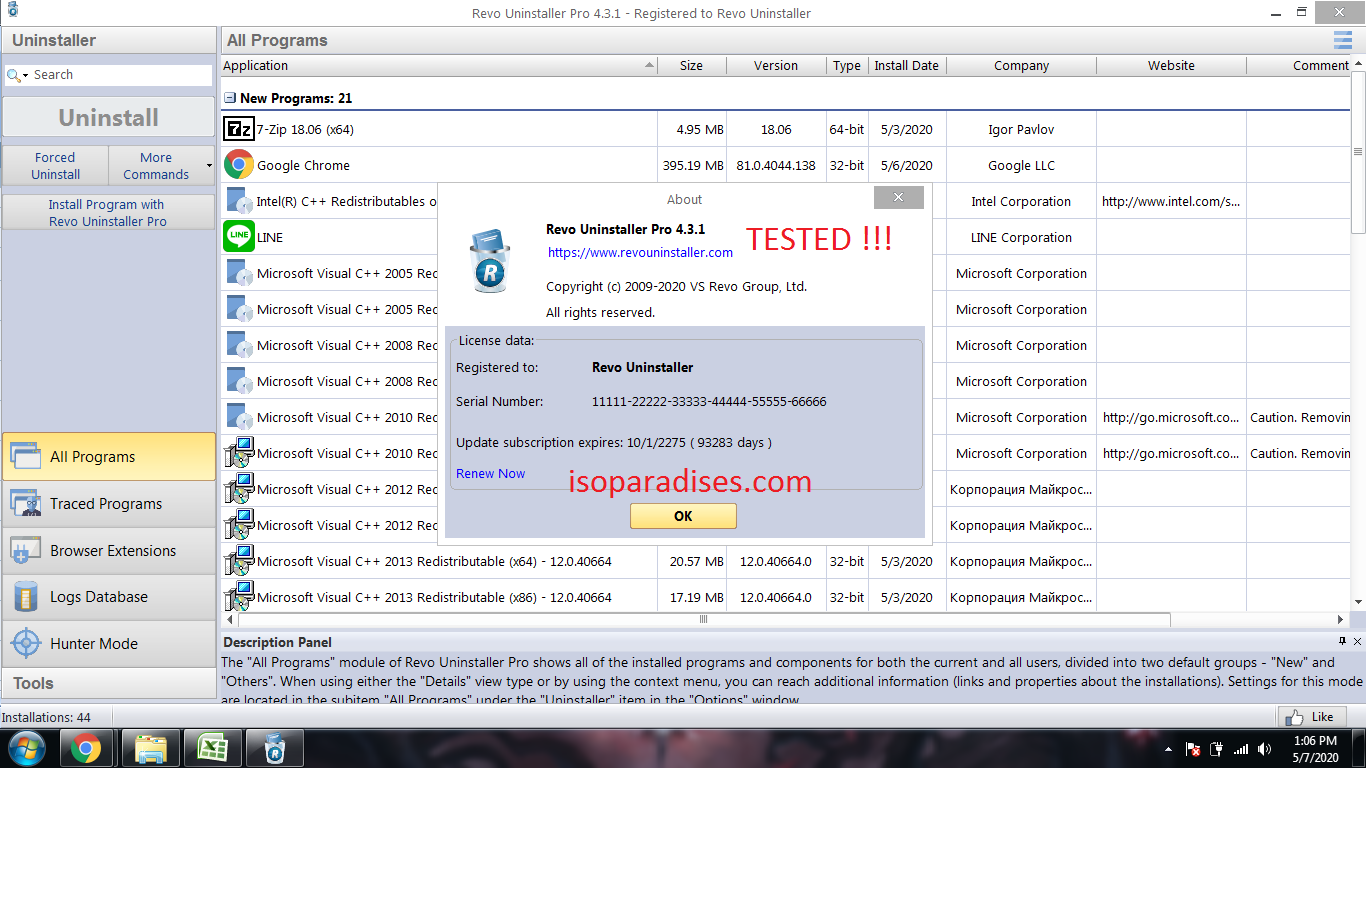Click the Uninstaller section header
The width and height of the screenshot is (1366, 916).
point(109,40)
